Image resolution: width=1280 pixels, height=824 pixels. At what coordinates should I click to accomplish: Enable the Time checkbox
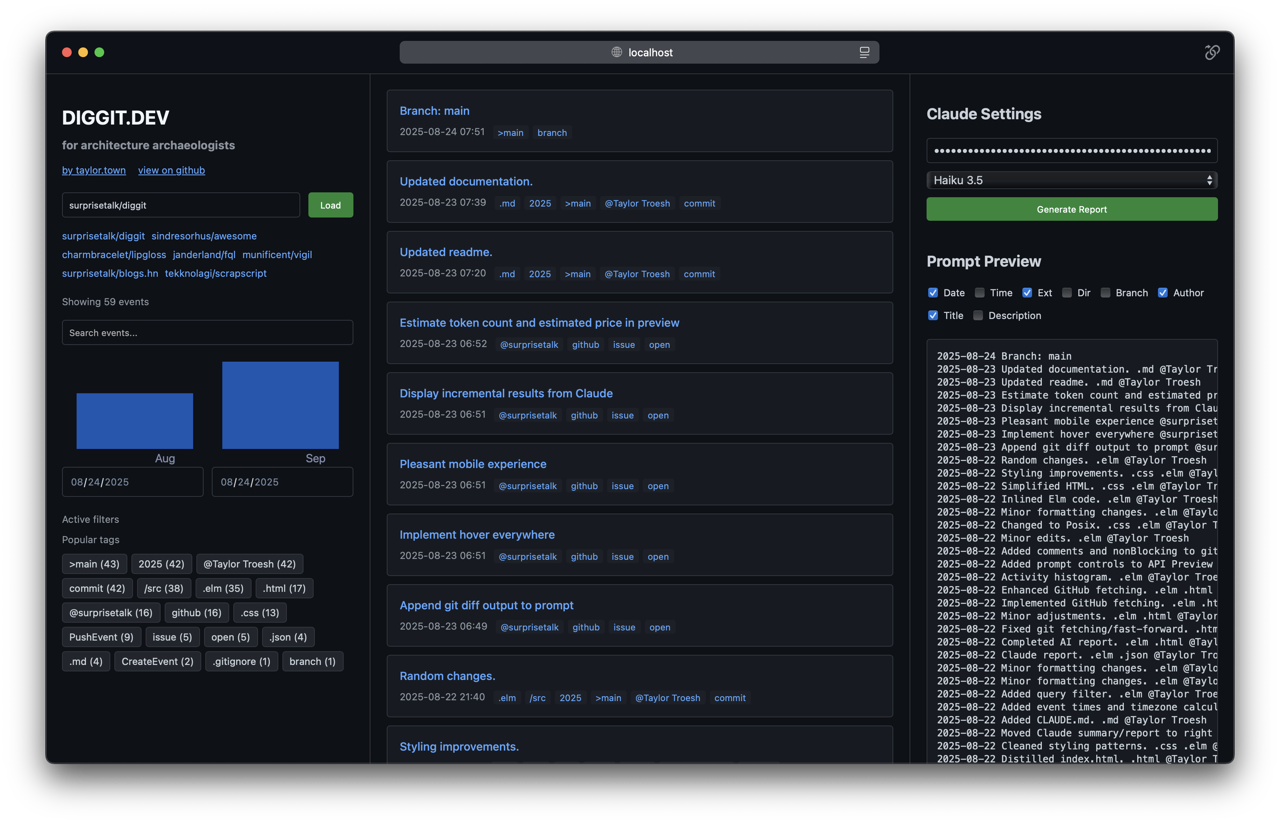[x=980, y=293]
